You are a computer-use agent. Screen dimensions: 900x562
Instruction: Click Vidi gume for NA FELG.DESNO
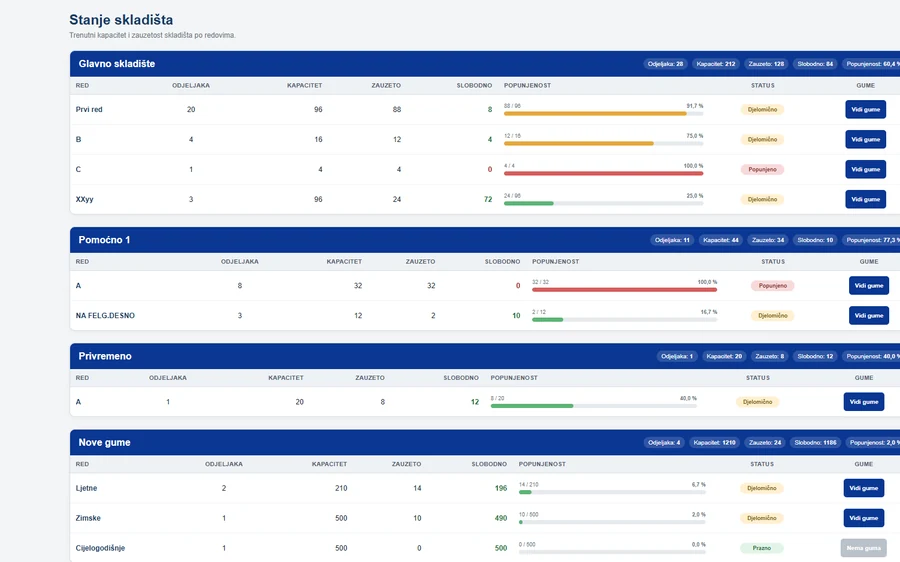[868, 315]
